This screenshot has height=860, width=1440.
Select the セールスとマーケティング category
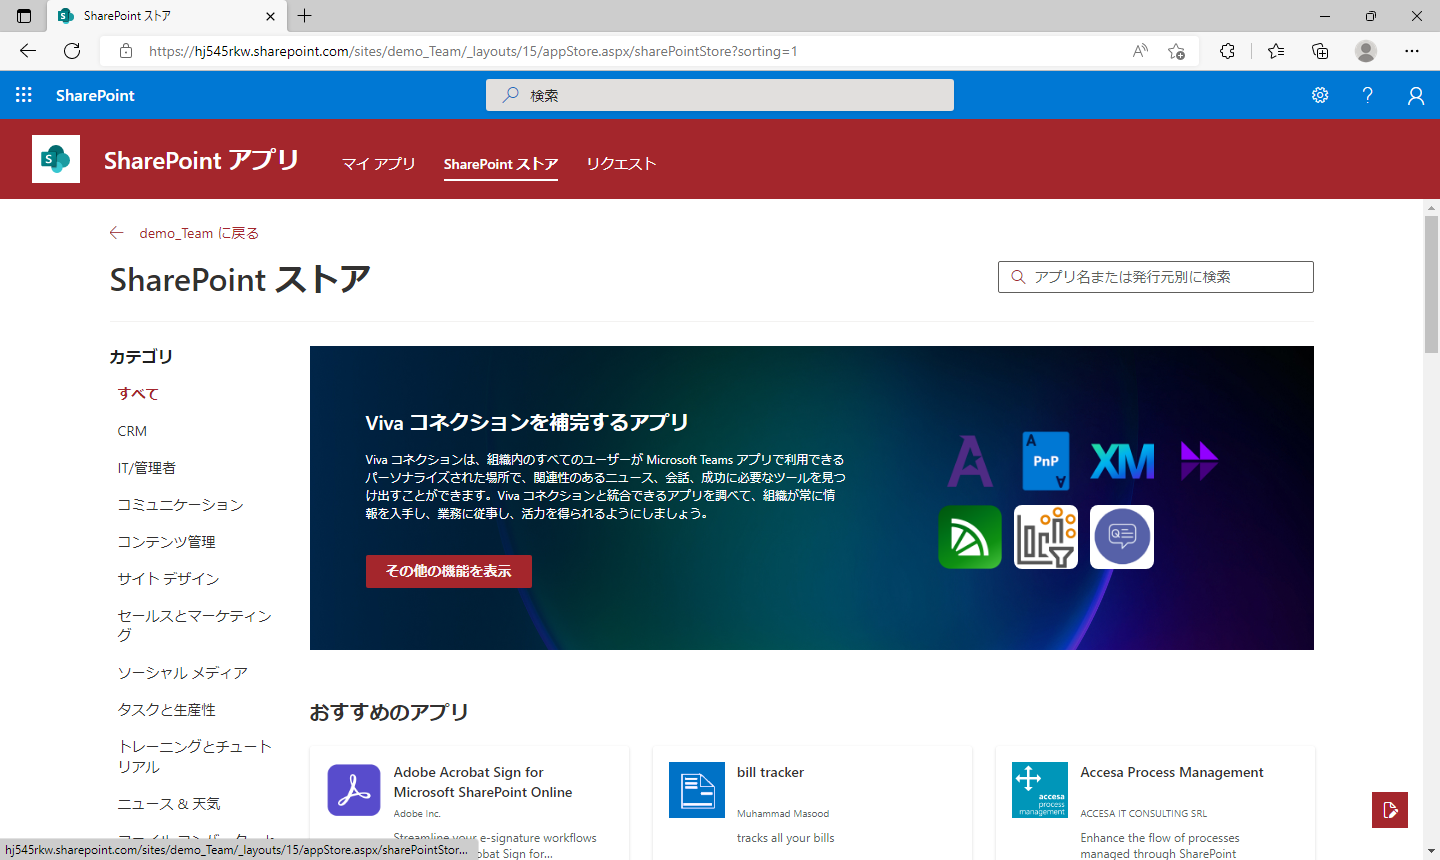click(195, 625)
